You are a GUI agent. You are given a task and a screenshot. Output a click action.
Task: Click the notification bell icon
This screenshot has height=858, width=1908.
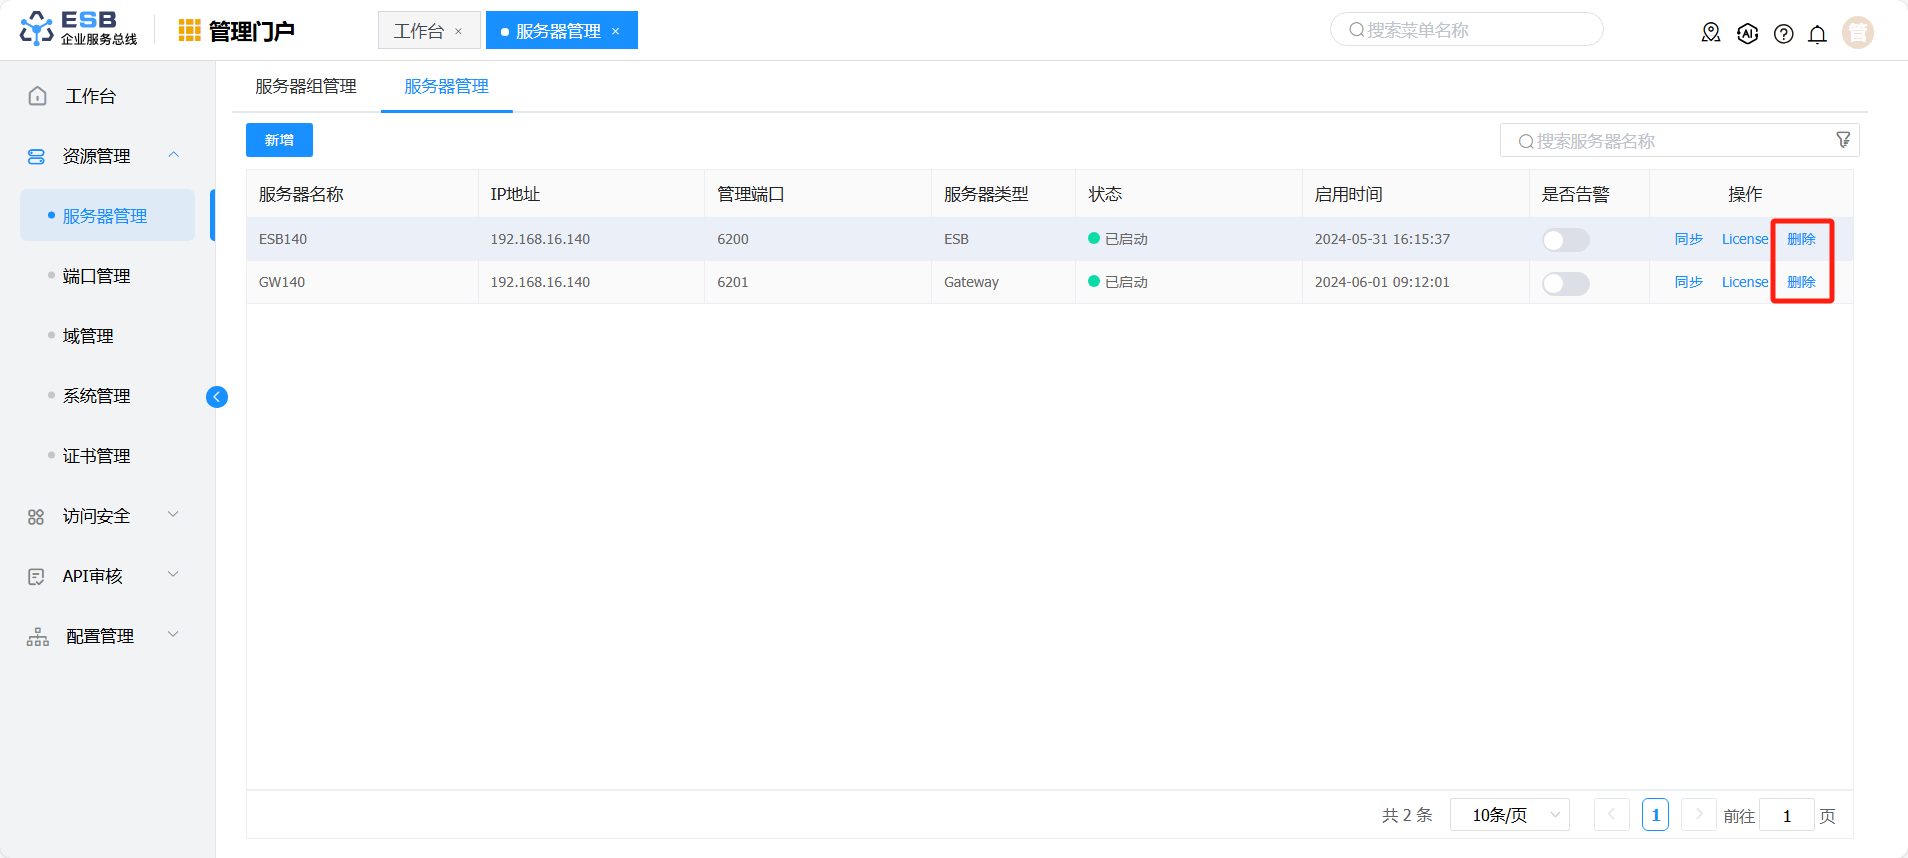point(1817,34)
